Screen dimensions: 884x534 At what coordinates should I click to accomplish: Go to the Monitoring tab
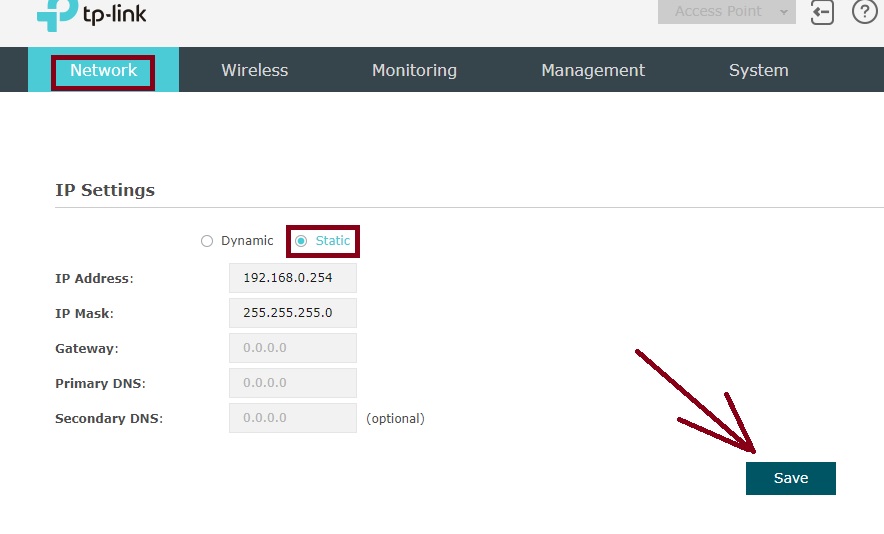click(x=414, y=70)
